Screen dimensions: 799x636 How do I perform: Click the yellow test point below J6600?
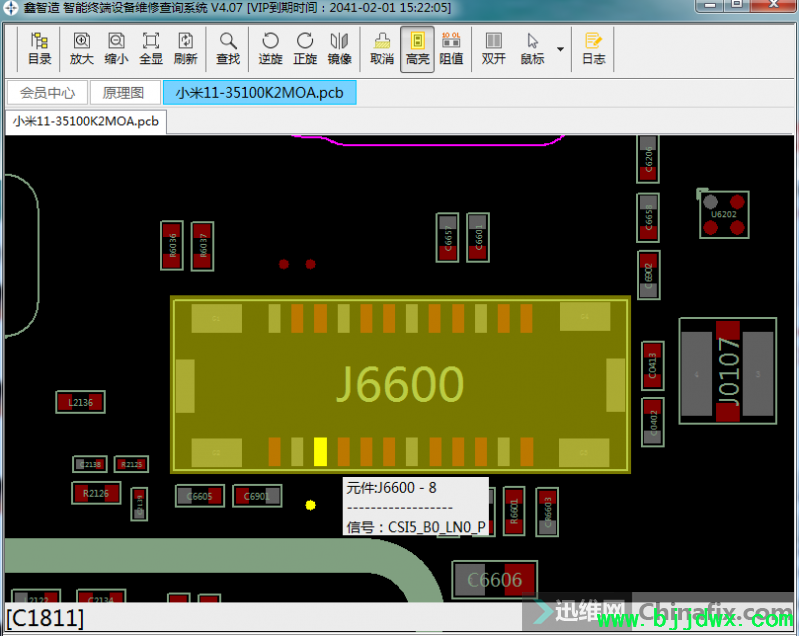(x=310, y=505)
